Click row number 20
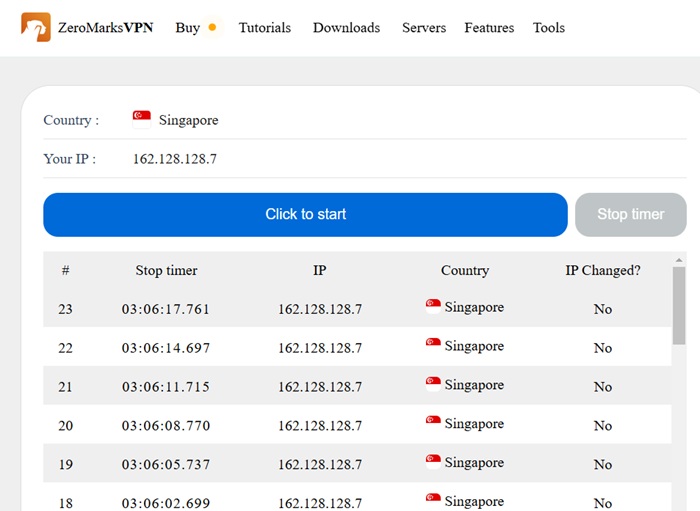This screenshot has width=700, height=511. (x=66, y=426)
